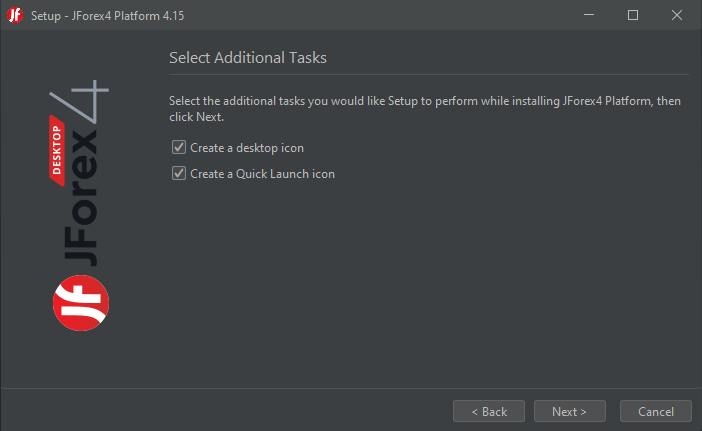Click the vertical JForex wordmark
This screenshot has width=702, height=431.
pos(81,198)
